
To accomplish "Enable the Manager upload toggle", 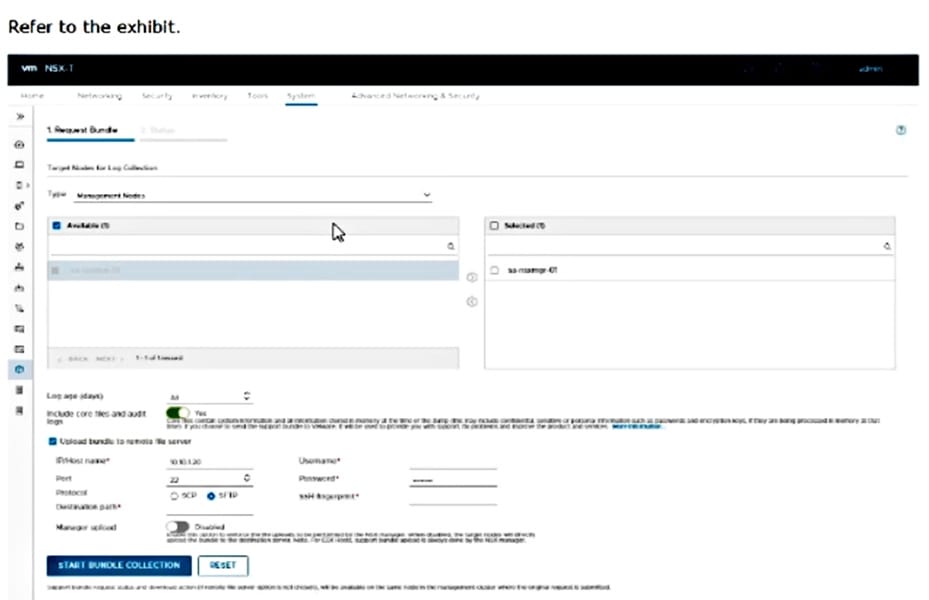I will (x=178, y=526).
